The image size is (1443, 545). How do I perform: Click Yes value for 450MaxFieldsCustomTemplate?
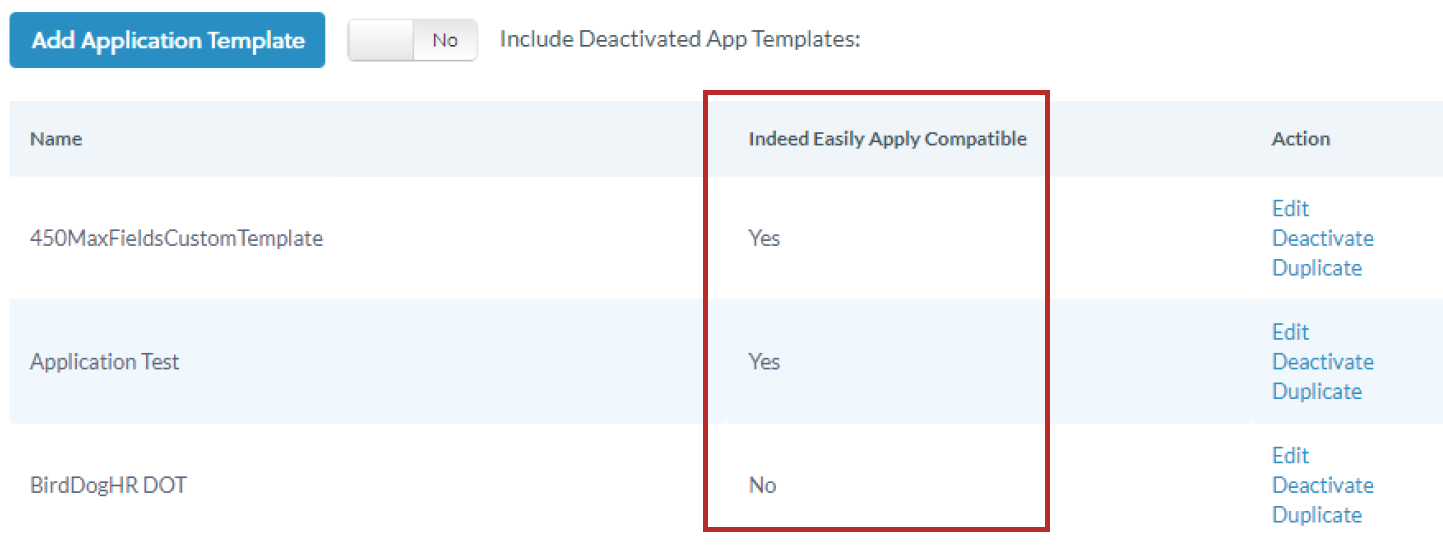point(764,239)
